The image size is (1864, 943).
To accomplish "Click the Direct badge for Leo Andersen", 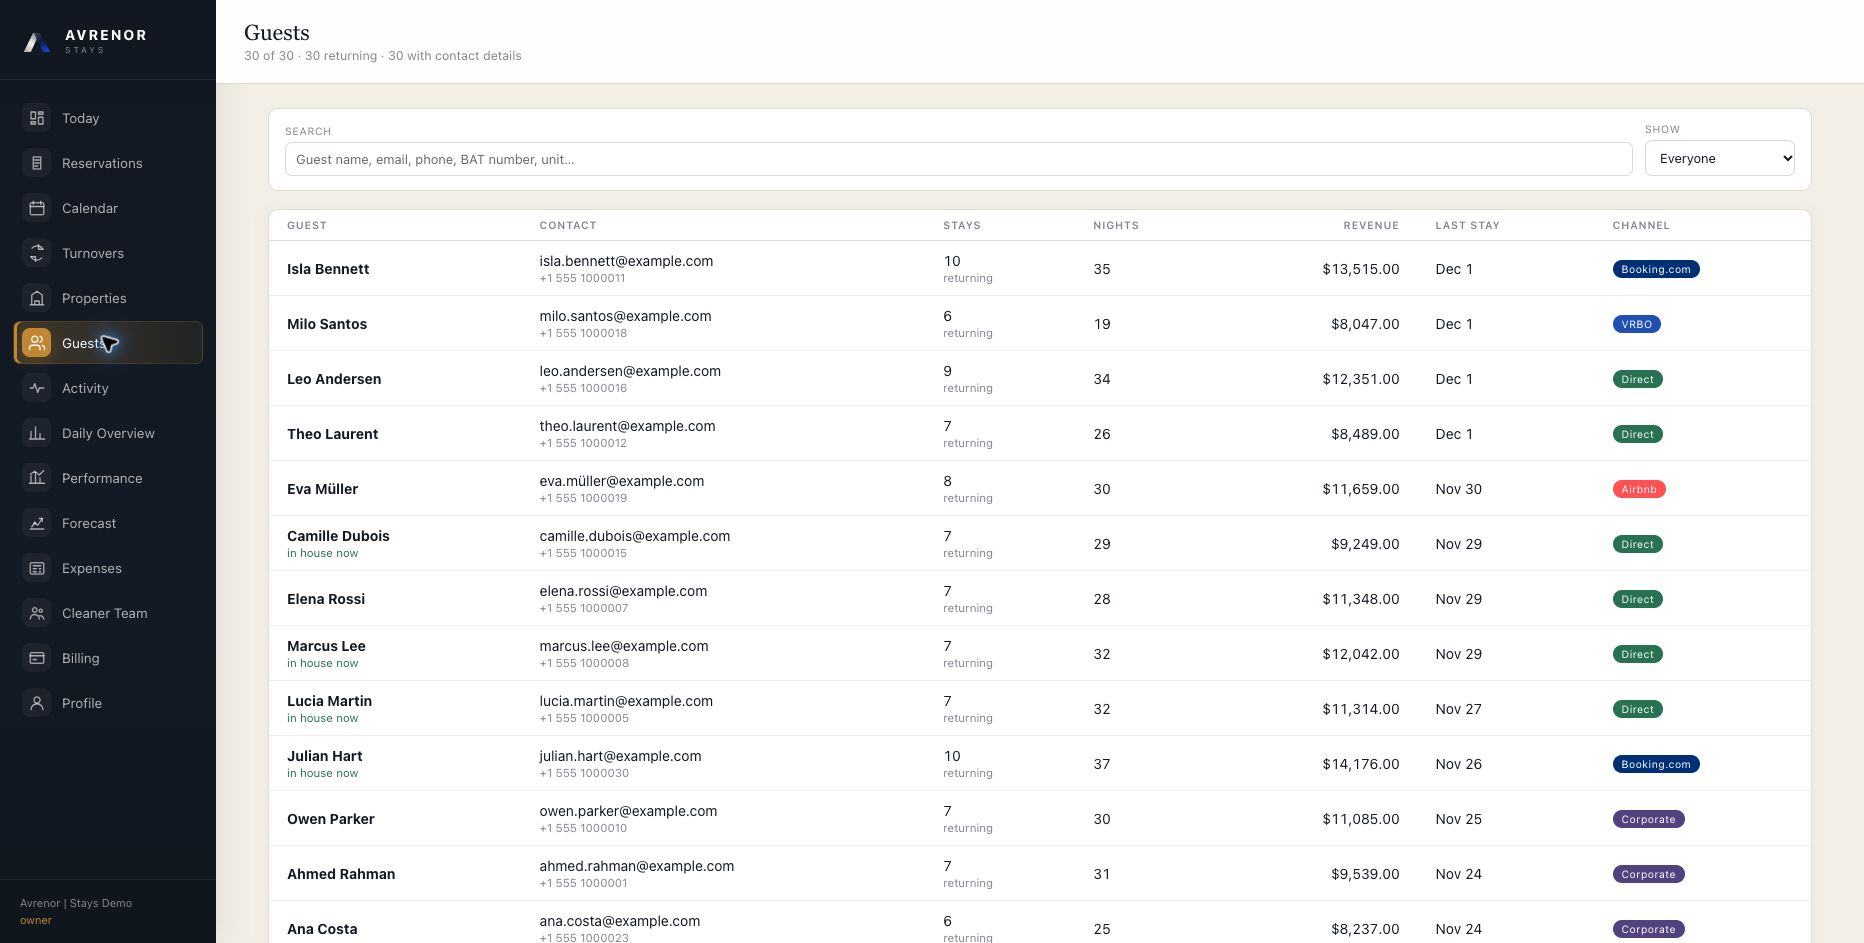I will (1637, 379).
